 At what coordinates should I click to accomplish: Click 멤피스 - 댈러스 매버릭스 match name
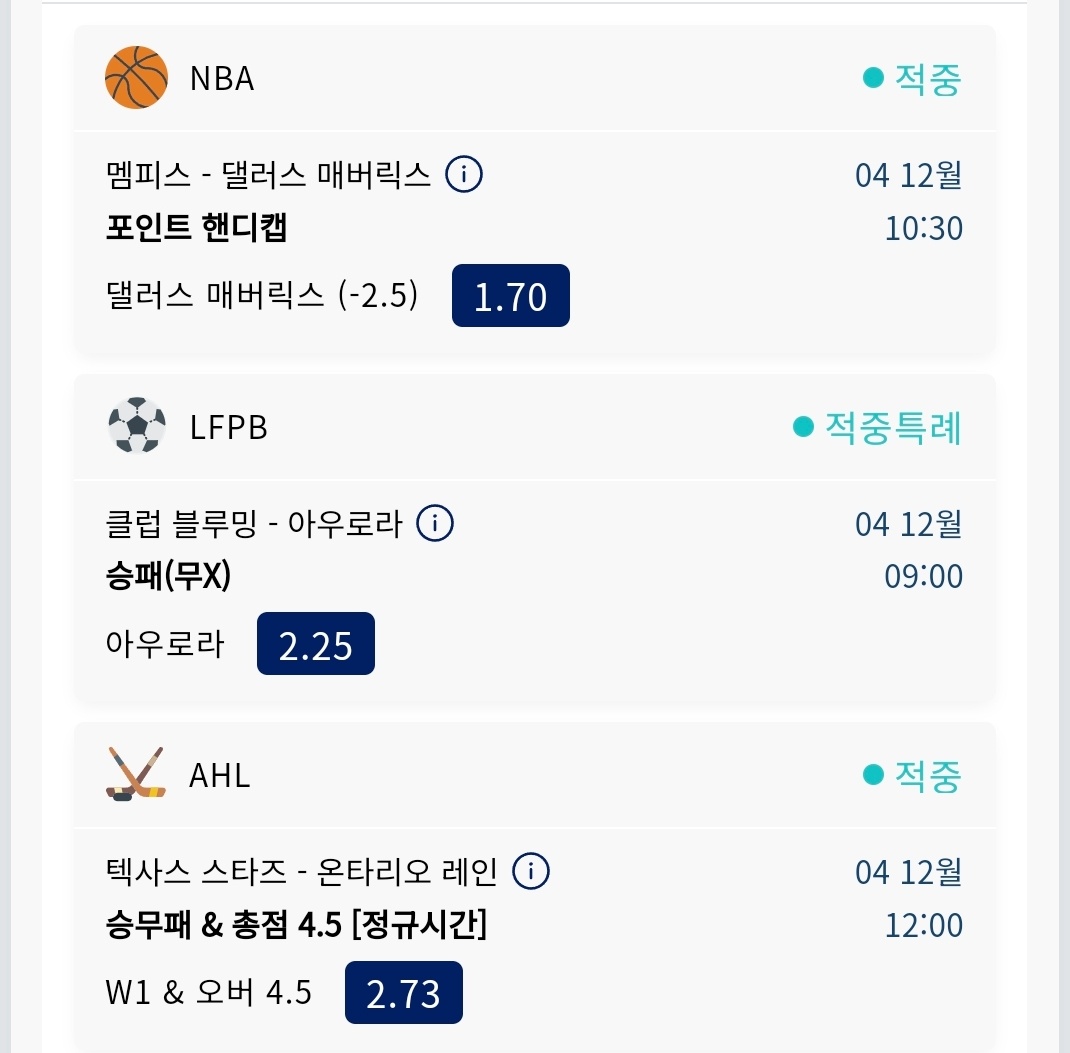(268, 176)
